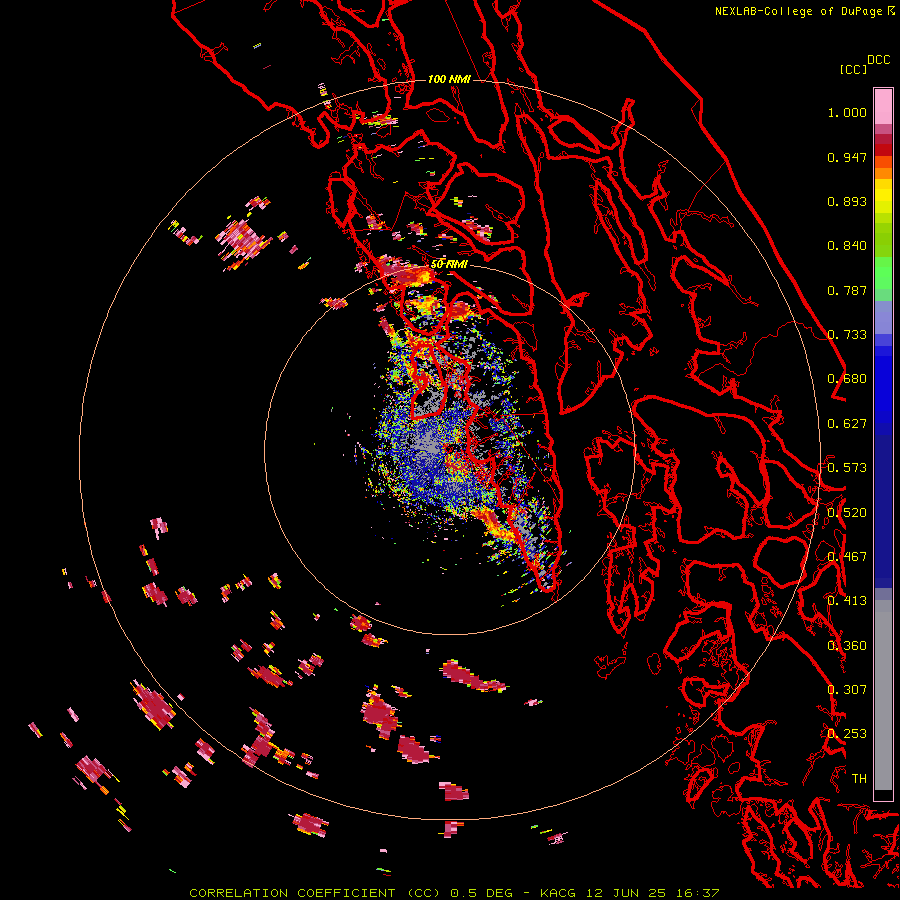Click the 0.787 scale value

(847, 290)
